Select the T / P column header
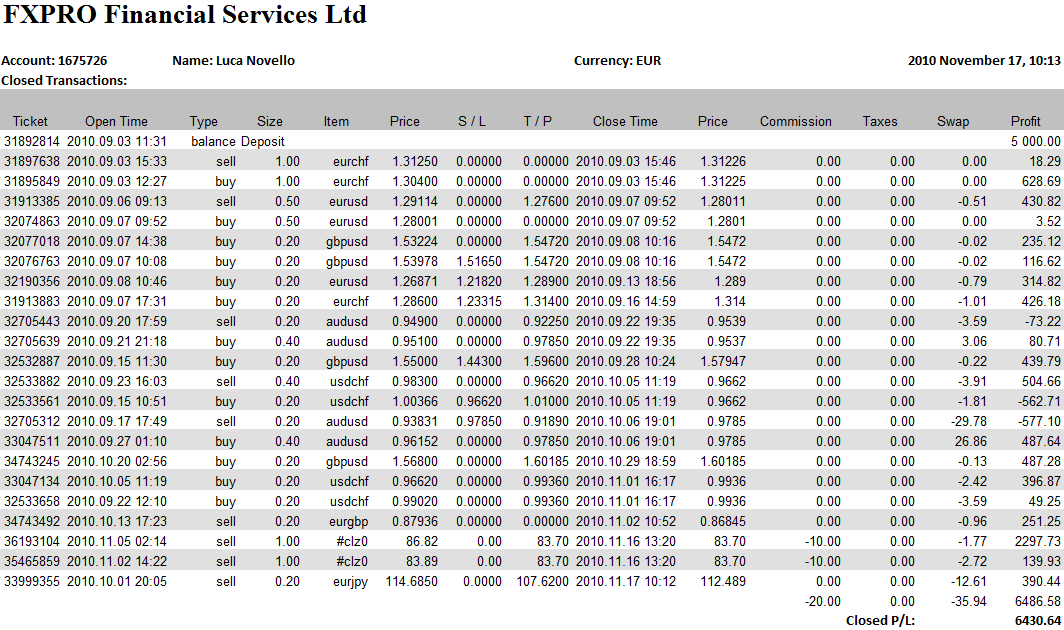 [538, 121]
